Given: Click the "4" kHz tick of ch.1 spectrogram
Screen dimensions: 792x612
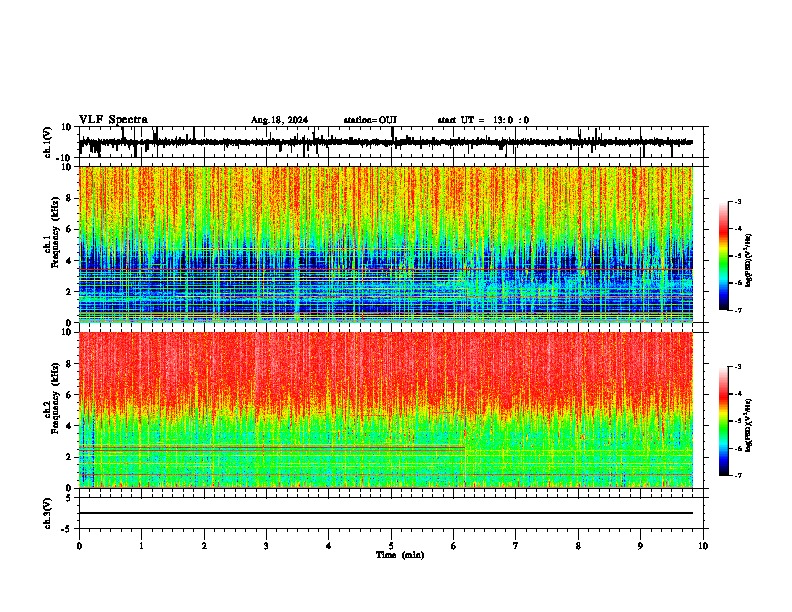Looking at the screenshot, I should click(69, 261).
